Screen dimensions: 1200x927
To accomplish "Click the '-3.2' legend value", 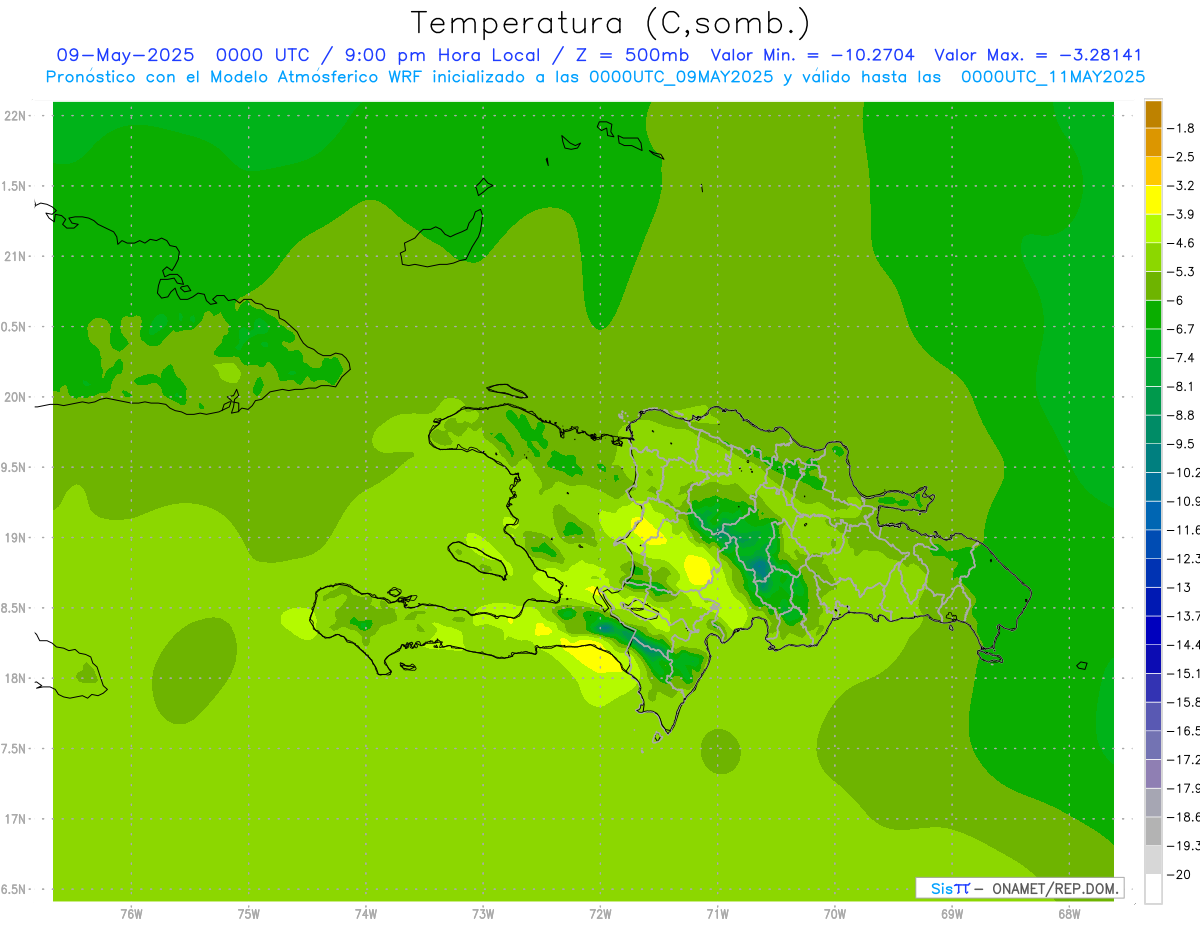I will click(x=1182, y=186).
